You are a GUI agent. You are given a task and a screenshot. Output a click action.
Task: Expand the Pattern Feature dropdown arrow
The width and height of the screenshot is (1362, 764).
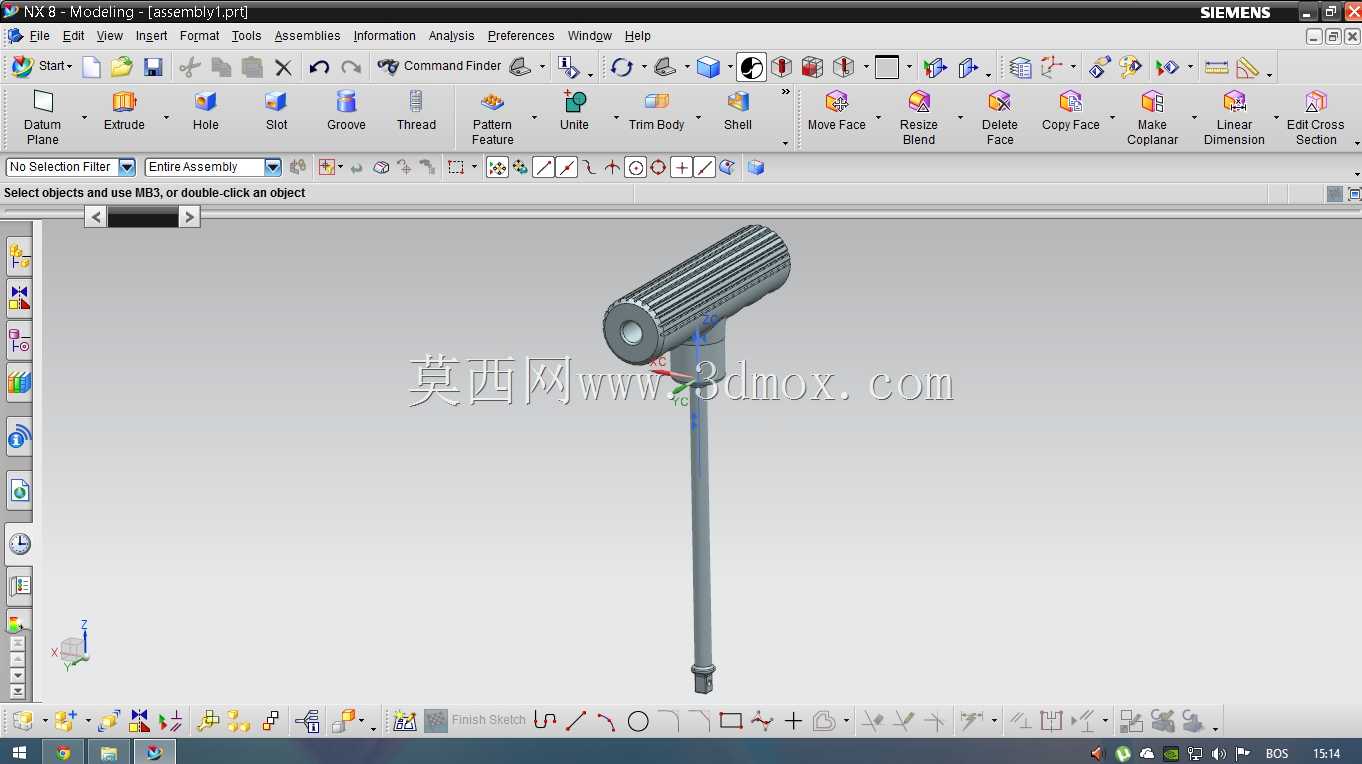(x=534, y=118)
